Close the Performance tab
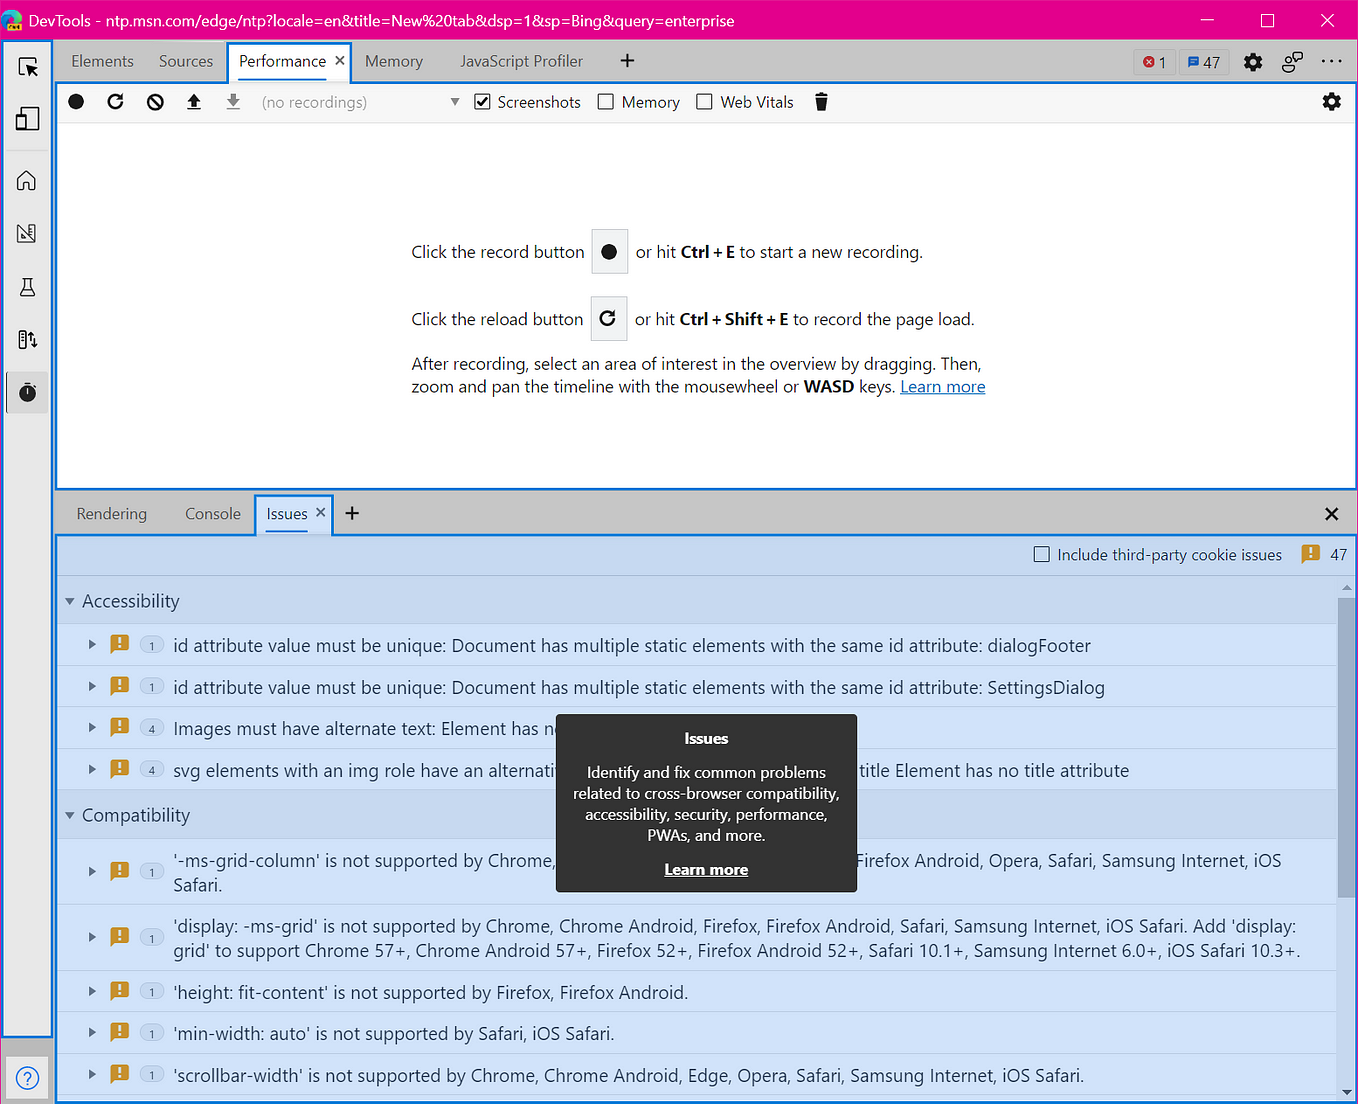Screen dimensions: 1358x1104 (340, 61)
